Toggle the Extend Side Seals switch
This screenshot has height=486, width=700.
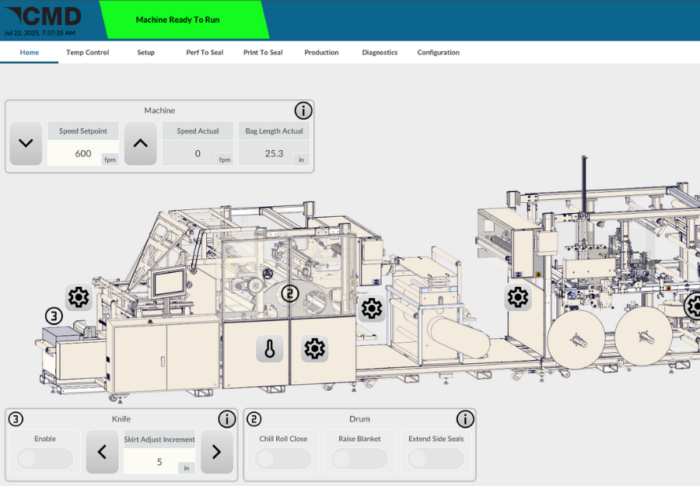pos(436,458)
